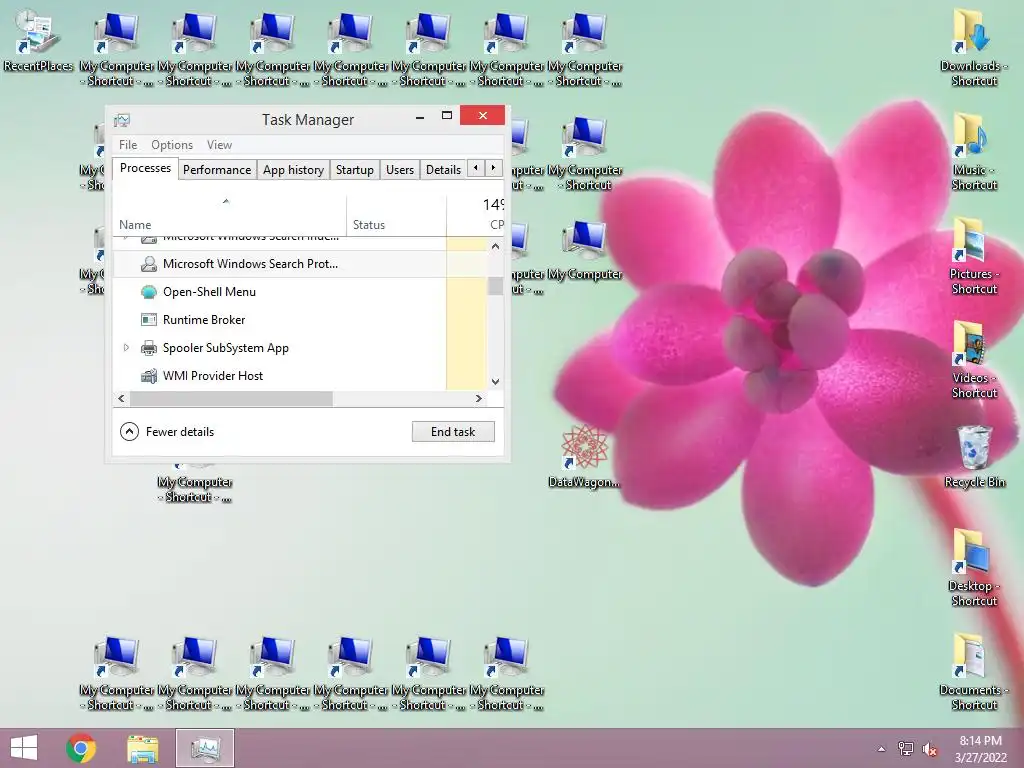Open the network icon in system tray
Screen dimensions: 1024x768
(906, 748)
